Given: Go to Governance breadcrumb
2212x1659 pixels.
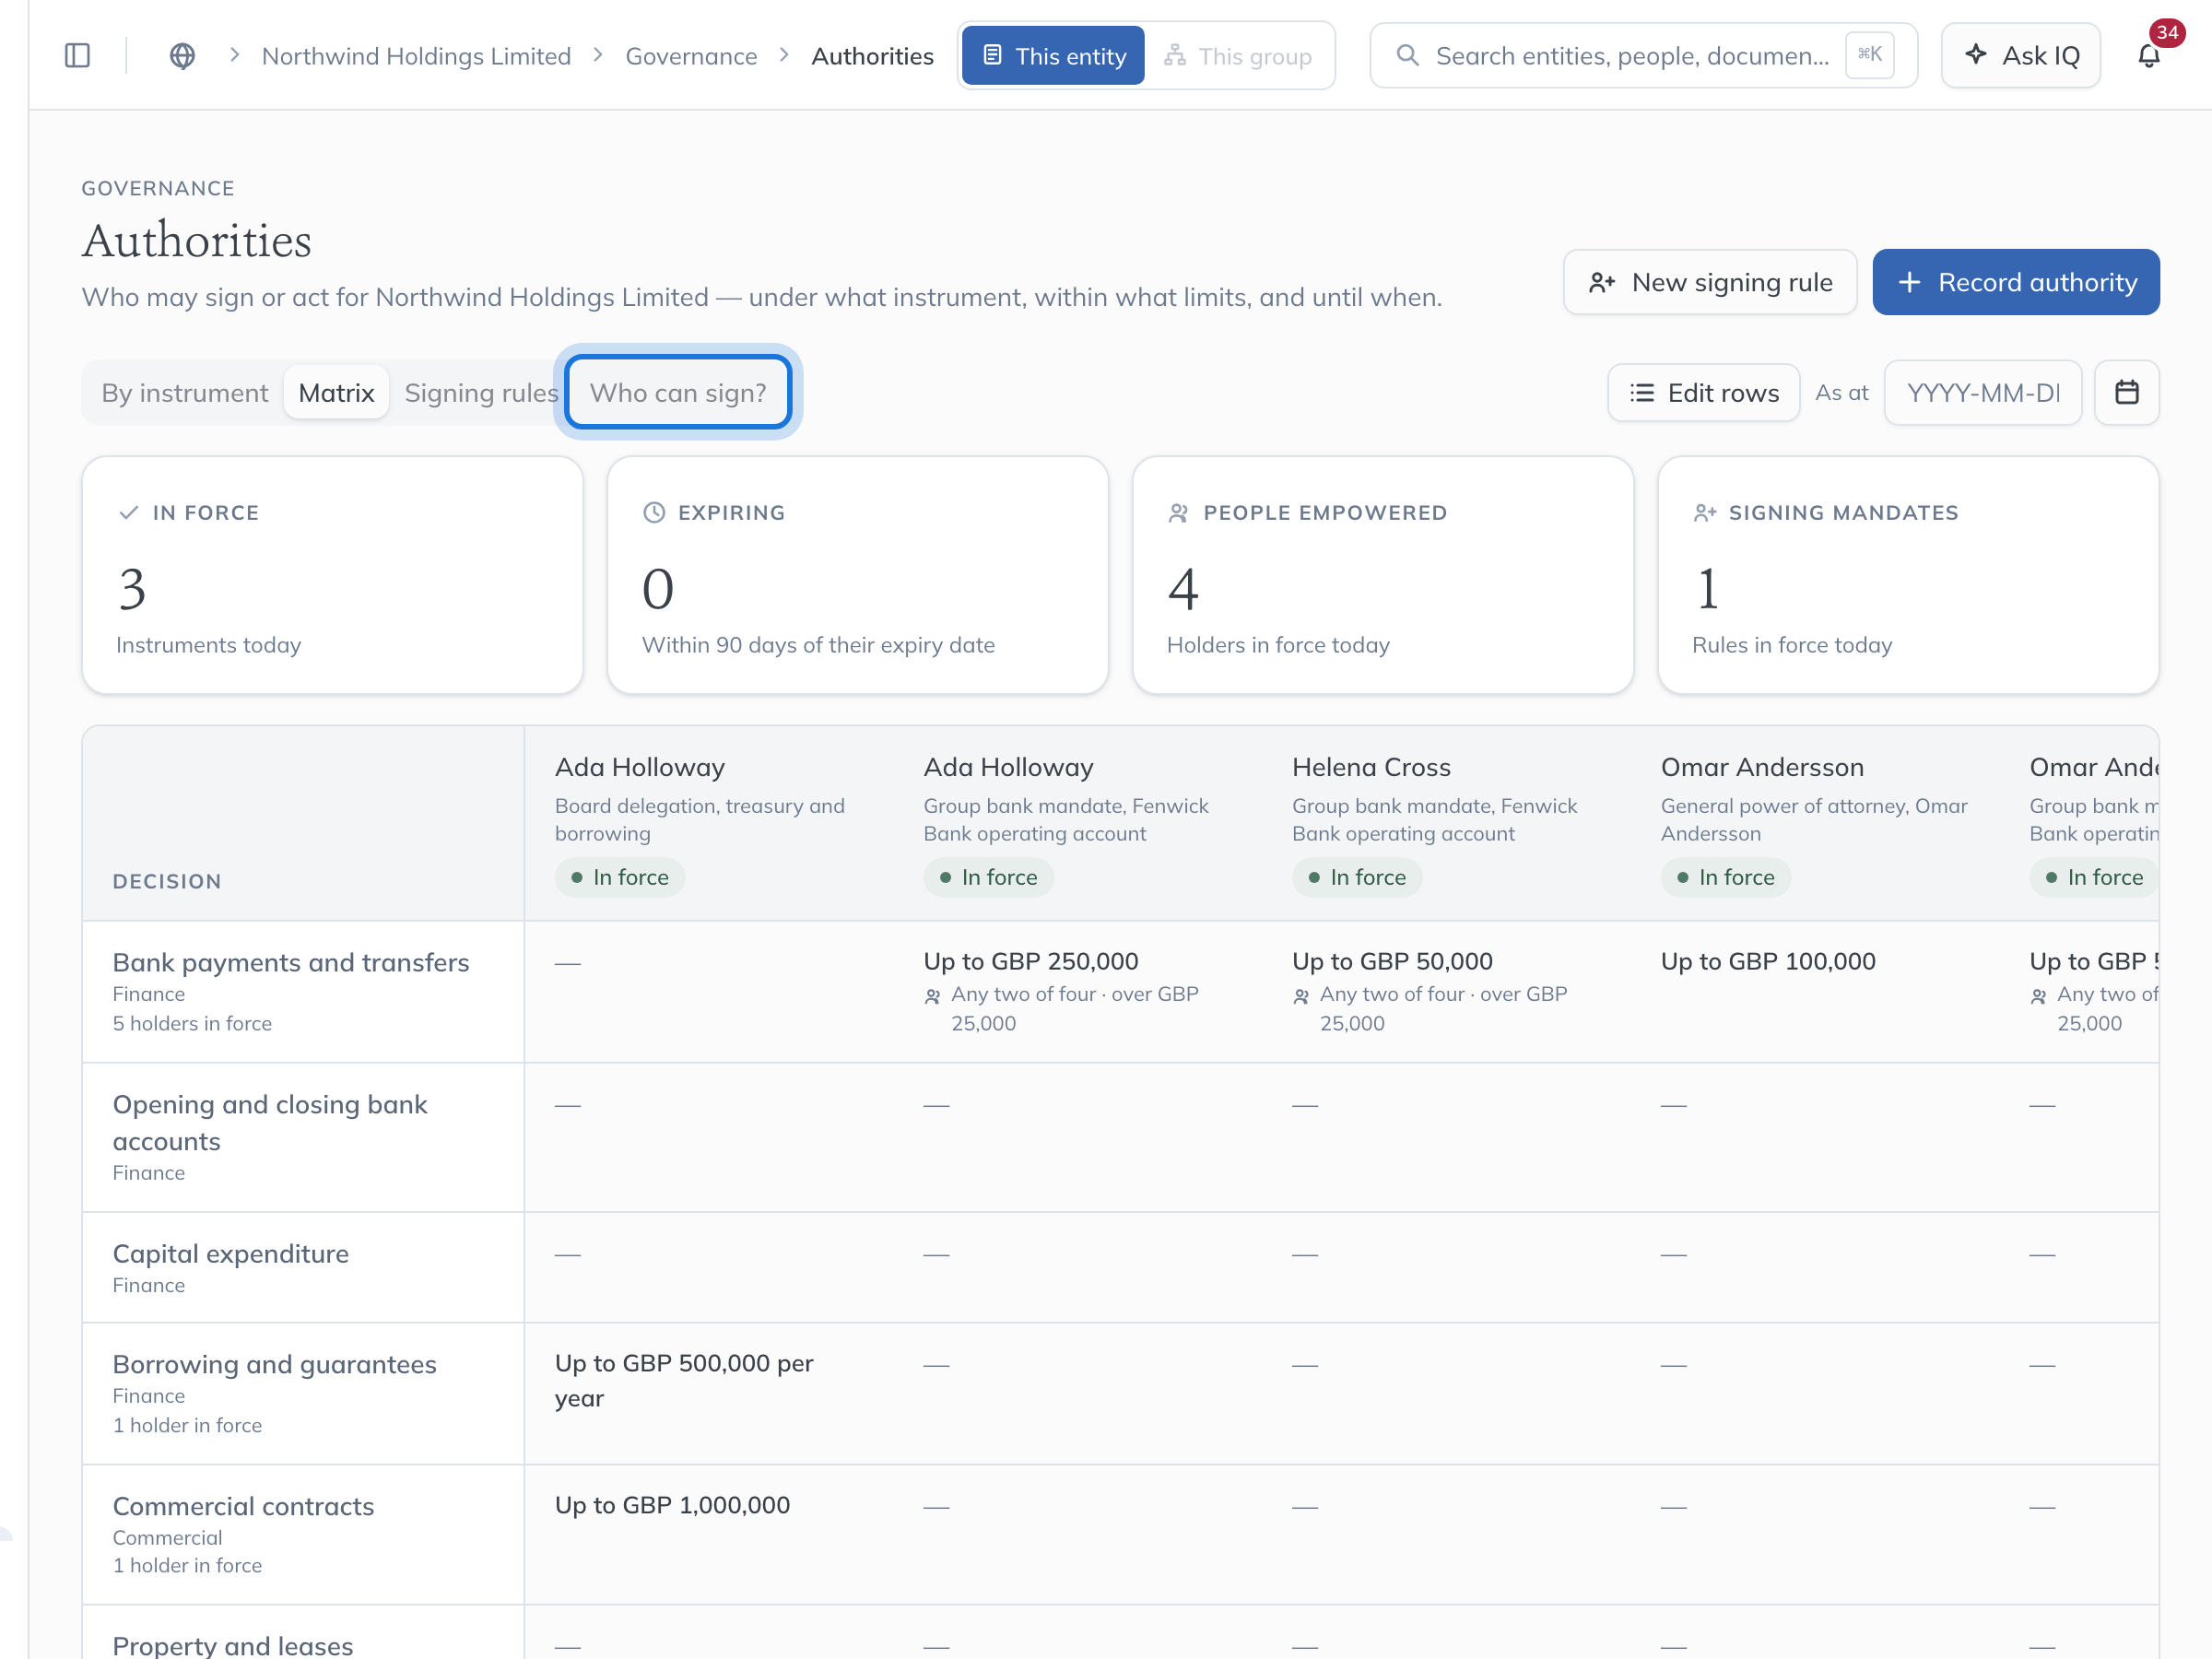Looking at the screenshot, I should (691, 56).
